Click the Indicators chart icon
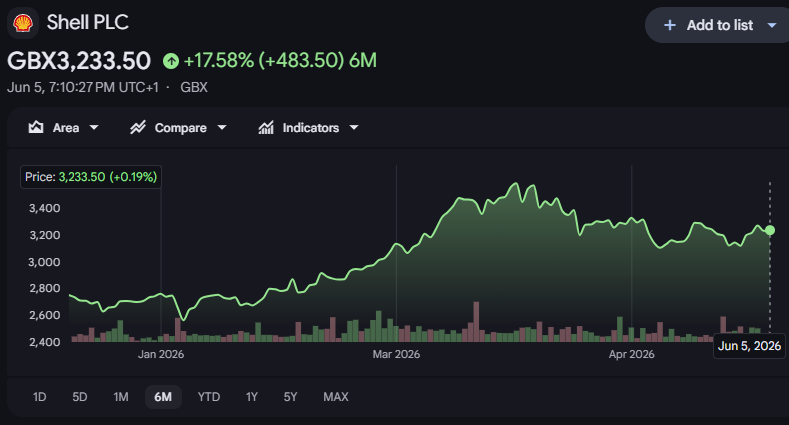The height and width of the screenshot is (425, 789). [266, 127]
